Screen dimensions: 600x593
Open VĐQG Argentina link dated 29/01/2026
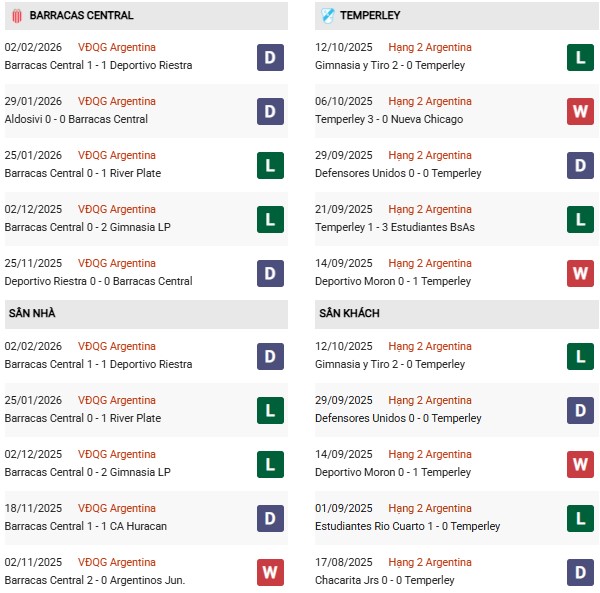[117, 102]
